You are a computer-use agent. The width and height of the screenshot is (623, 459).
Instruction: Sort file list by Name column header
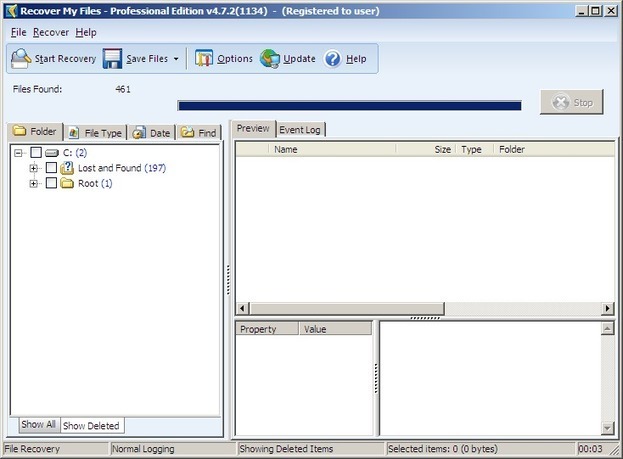[330, 149]
